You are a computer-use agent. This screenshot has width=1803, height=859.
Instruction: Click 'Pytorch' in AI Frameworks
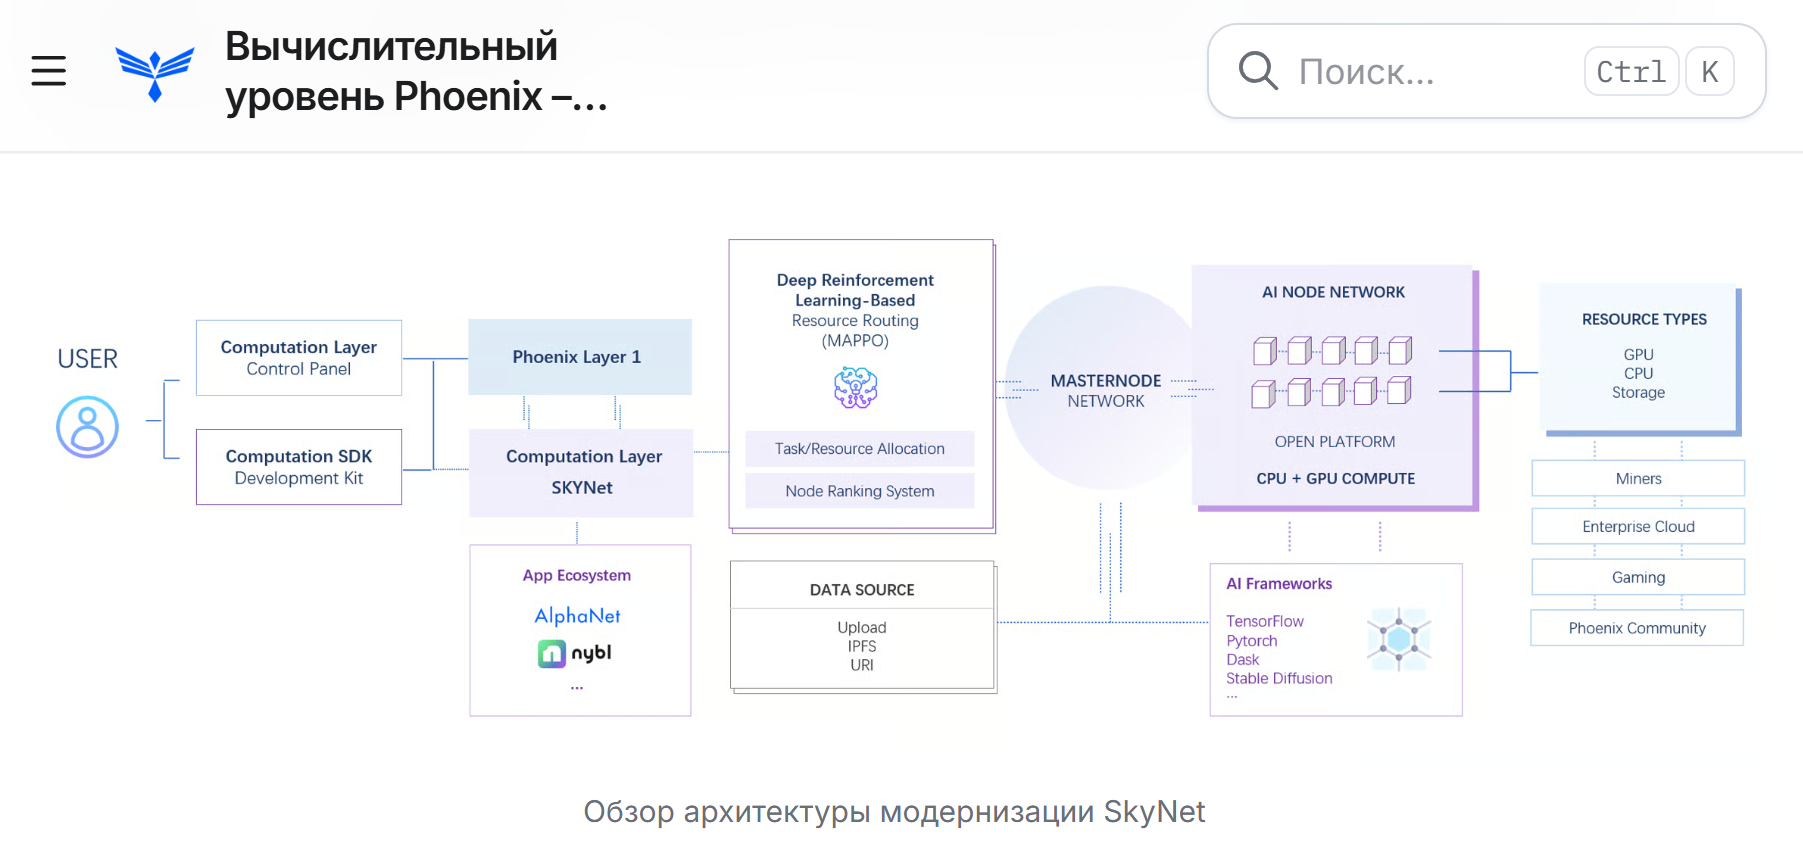[x=1252, y=641]
